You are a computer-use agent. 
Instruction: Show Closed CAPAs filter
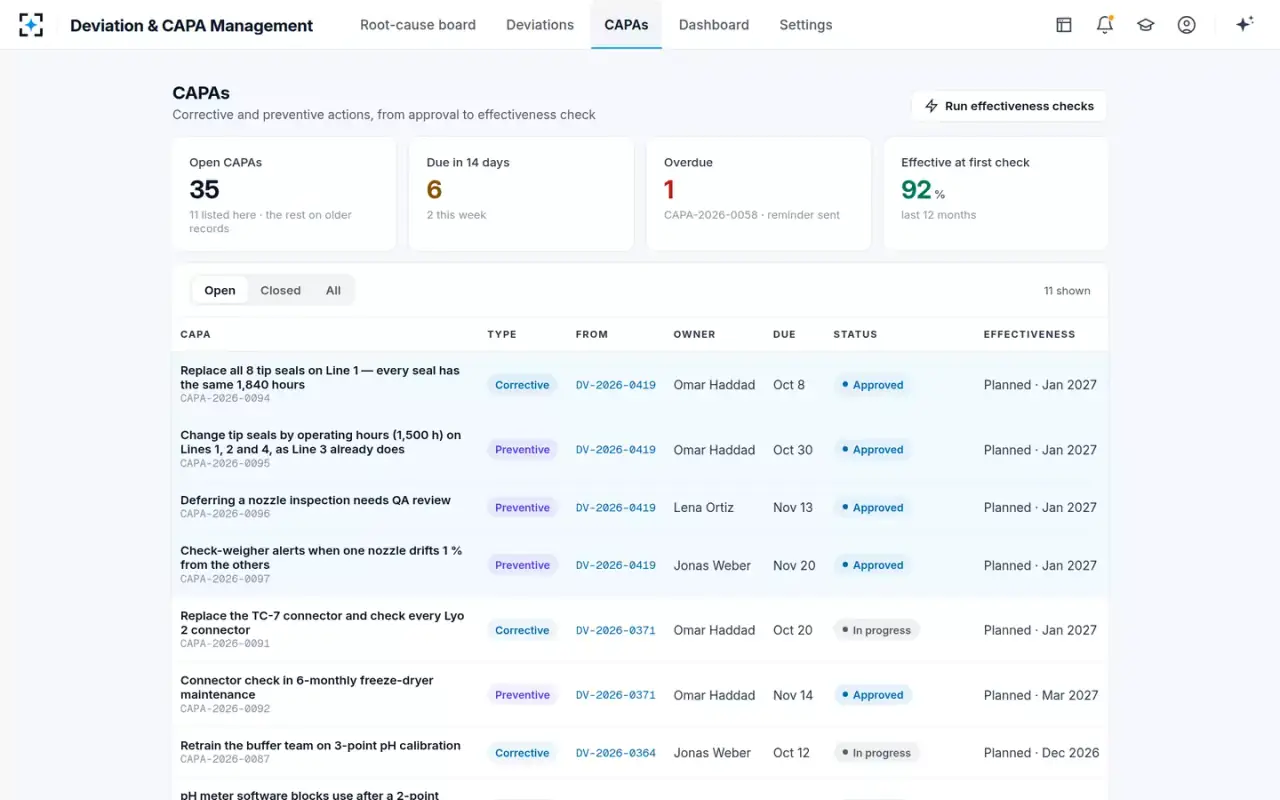(280, 290)
